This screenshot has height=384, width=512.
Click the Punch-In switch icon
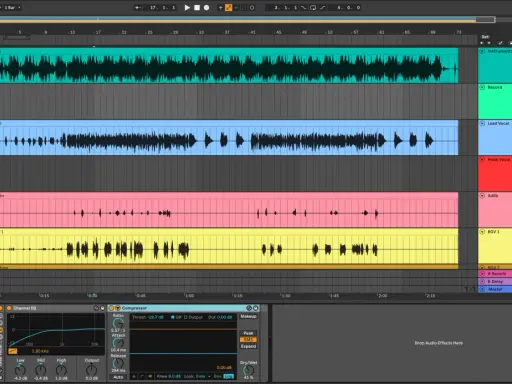click(303, 7)
